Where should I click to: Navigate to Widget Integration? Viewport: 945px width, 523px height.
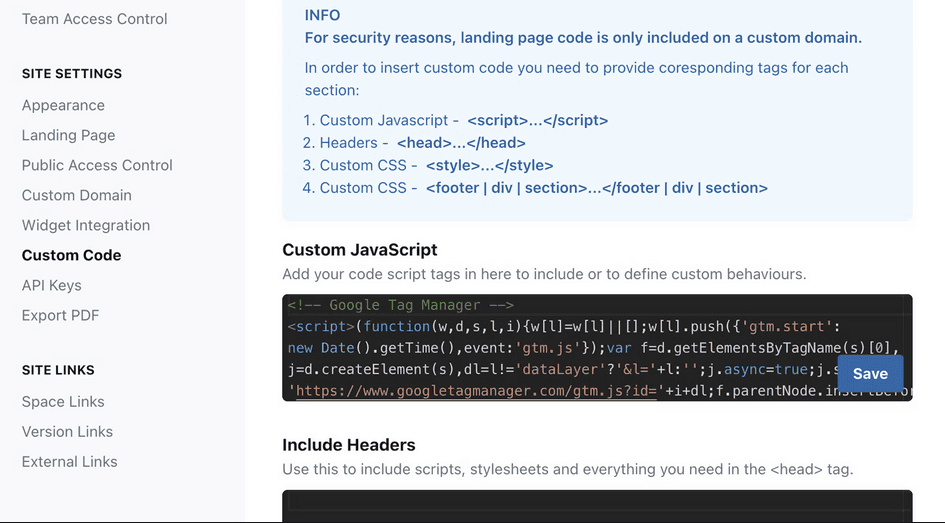(x=86, y=225)
